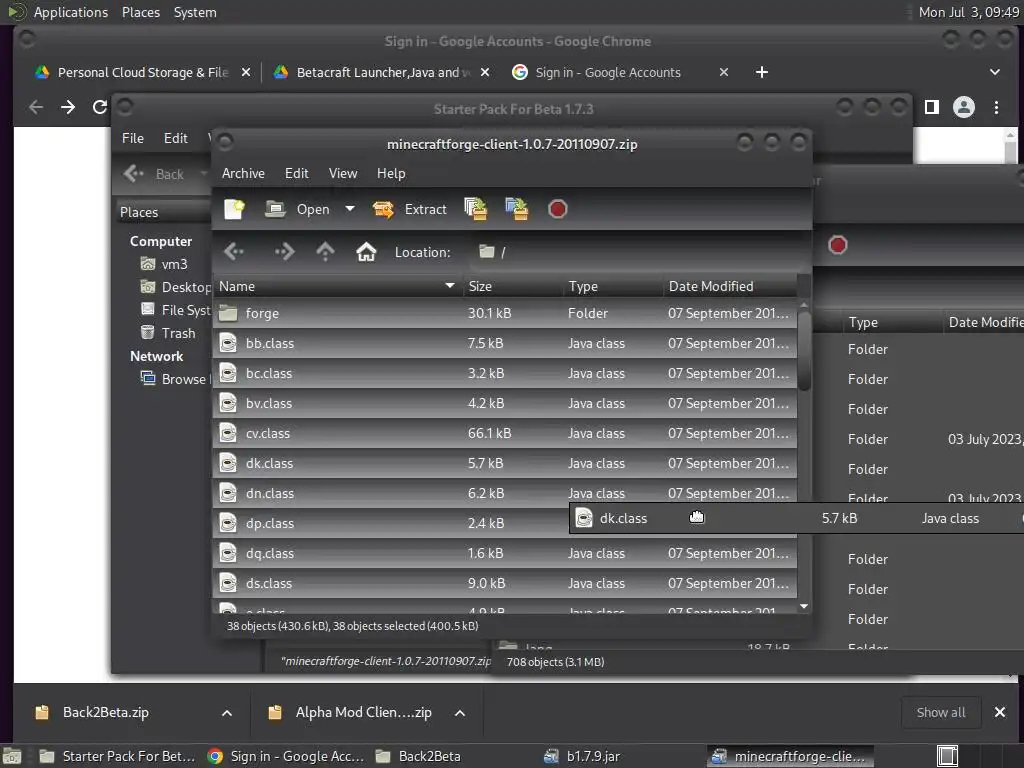Screen dimensions: 1024x768
Task: Open Edit menu in Starter Pack window
Action: (x=176, y=138)
